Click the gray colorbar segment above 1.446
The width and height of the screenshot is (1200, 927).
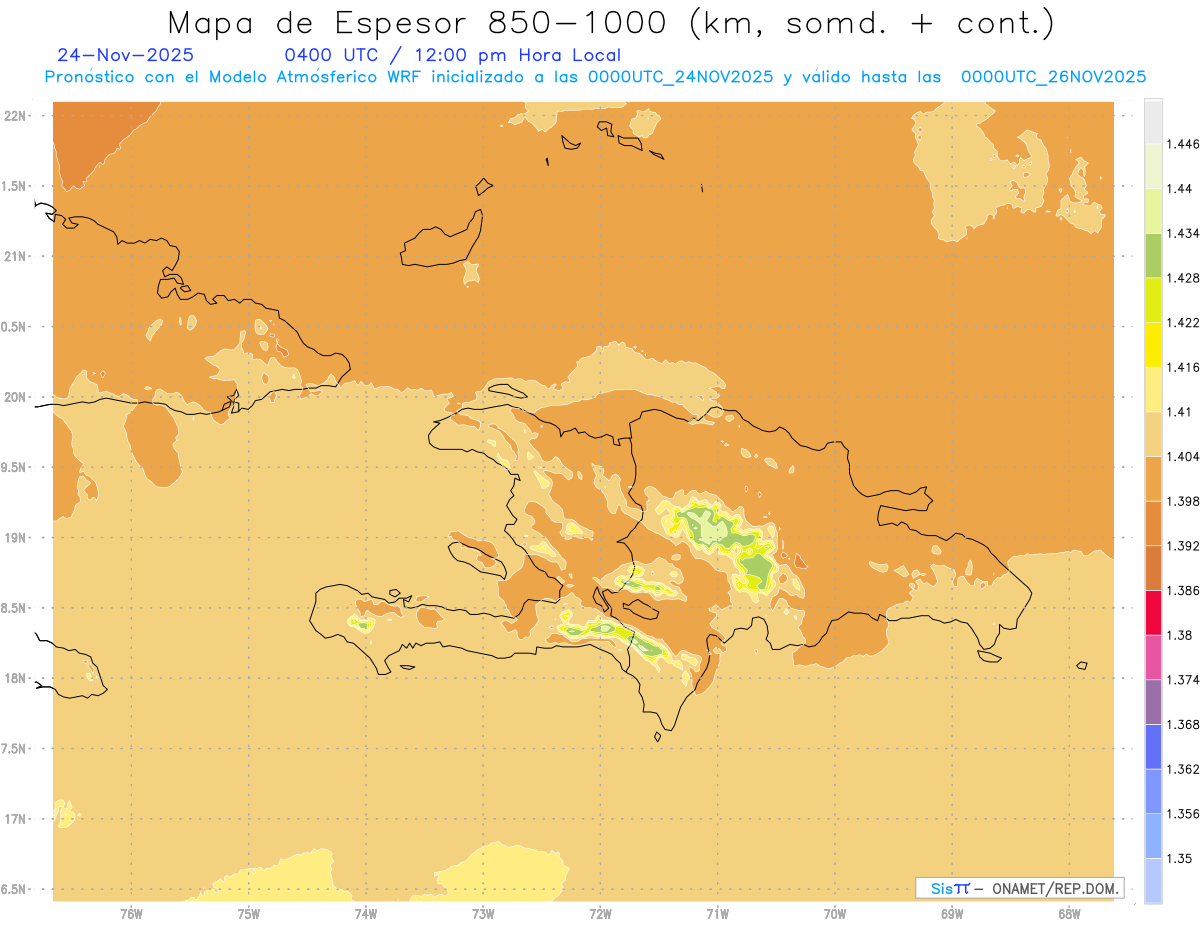(x=1153, y=121)
